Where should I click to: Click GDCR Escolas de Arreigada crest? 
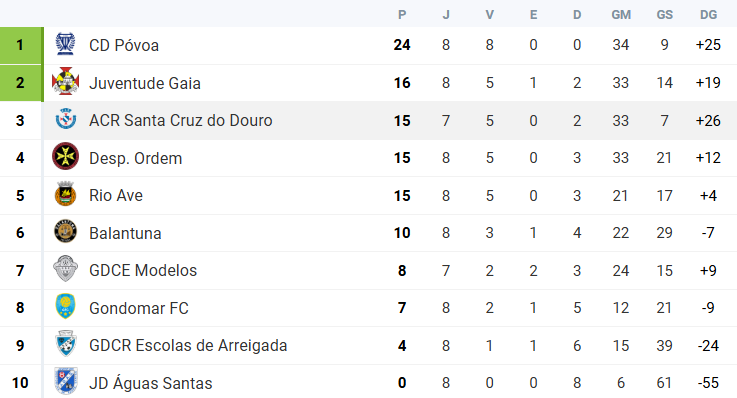point(65,344)
